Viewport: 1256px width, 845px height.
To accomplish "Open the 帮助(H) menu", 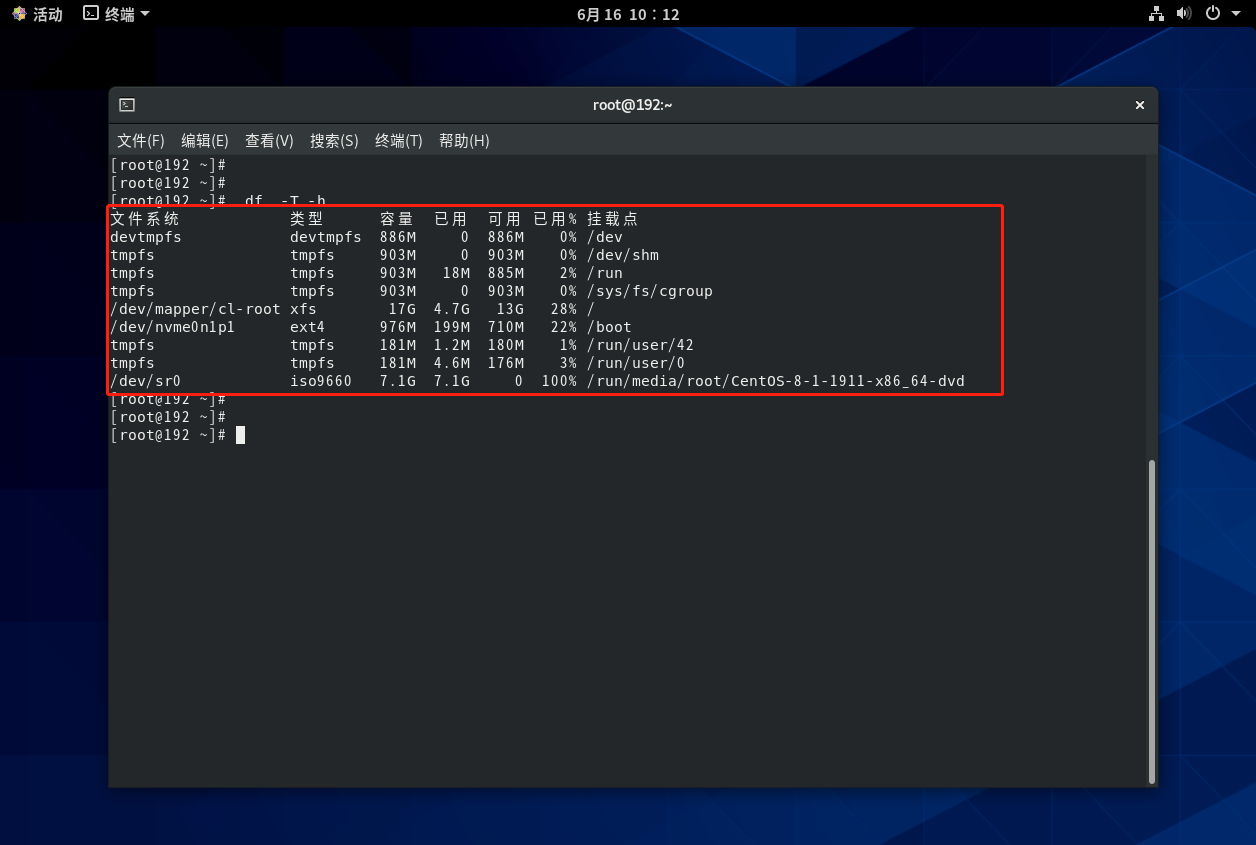I will tap(464, 141).
